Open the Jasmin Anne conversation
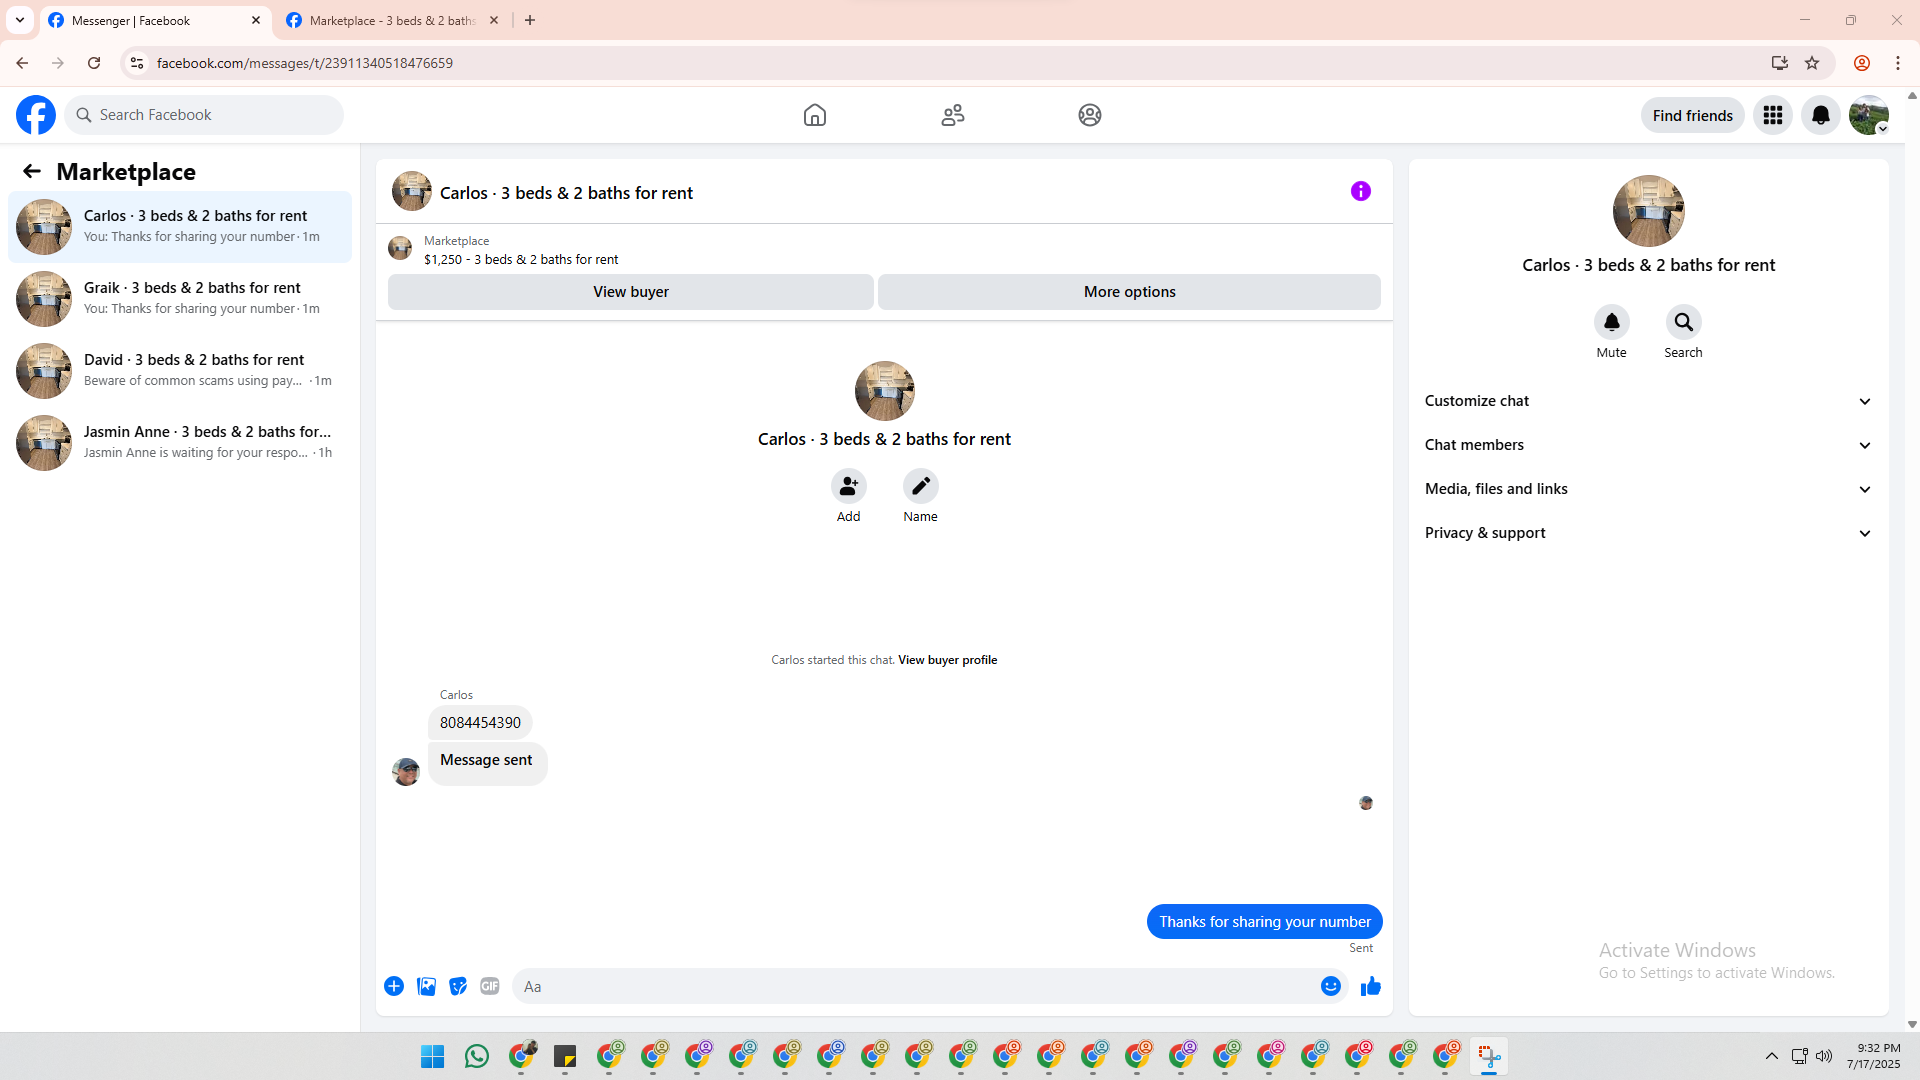1920x1080 pixels. tap(180, 443)
